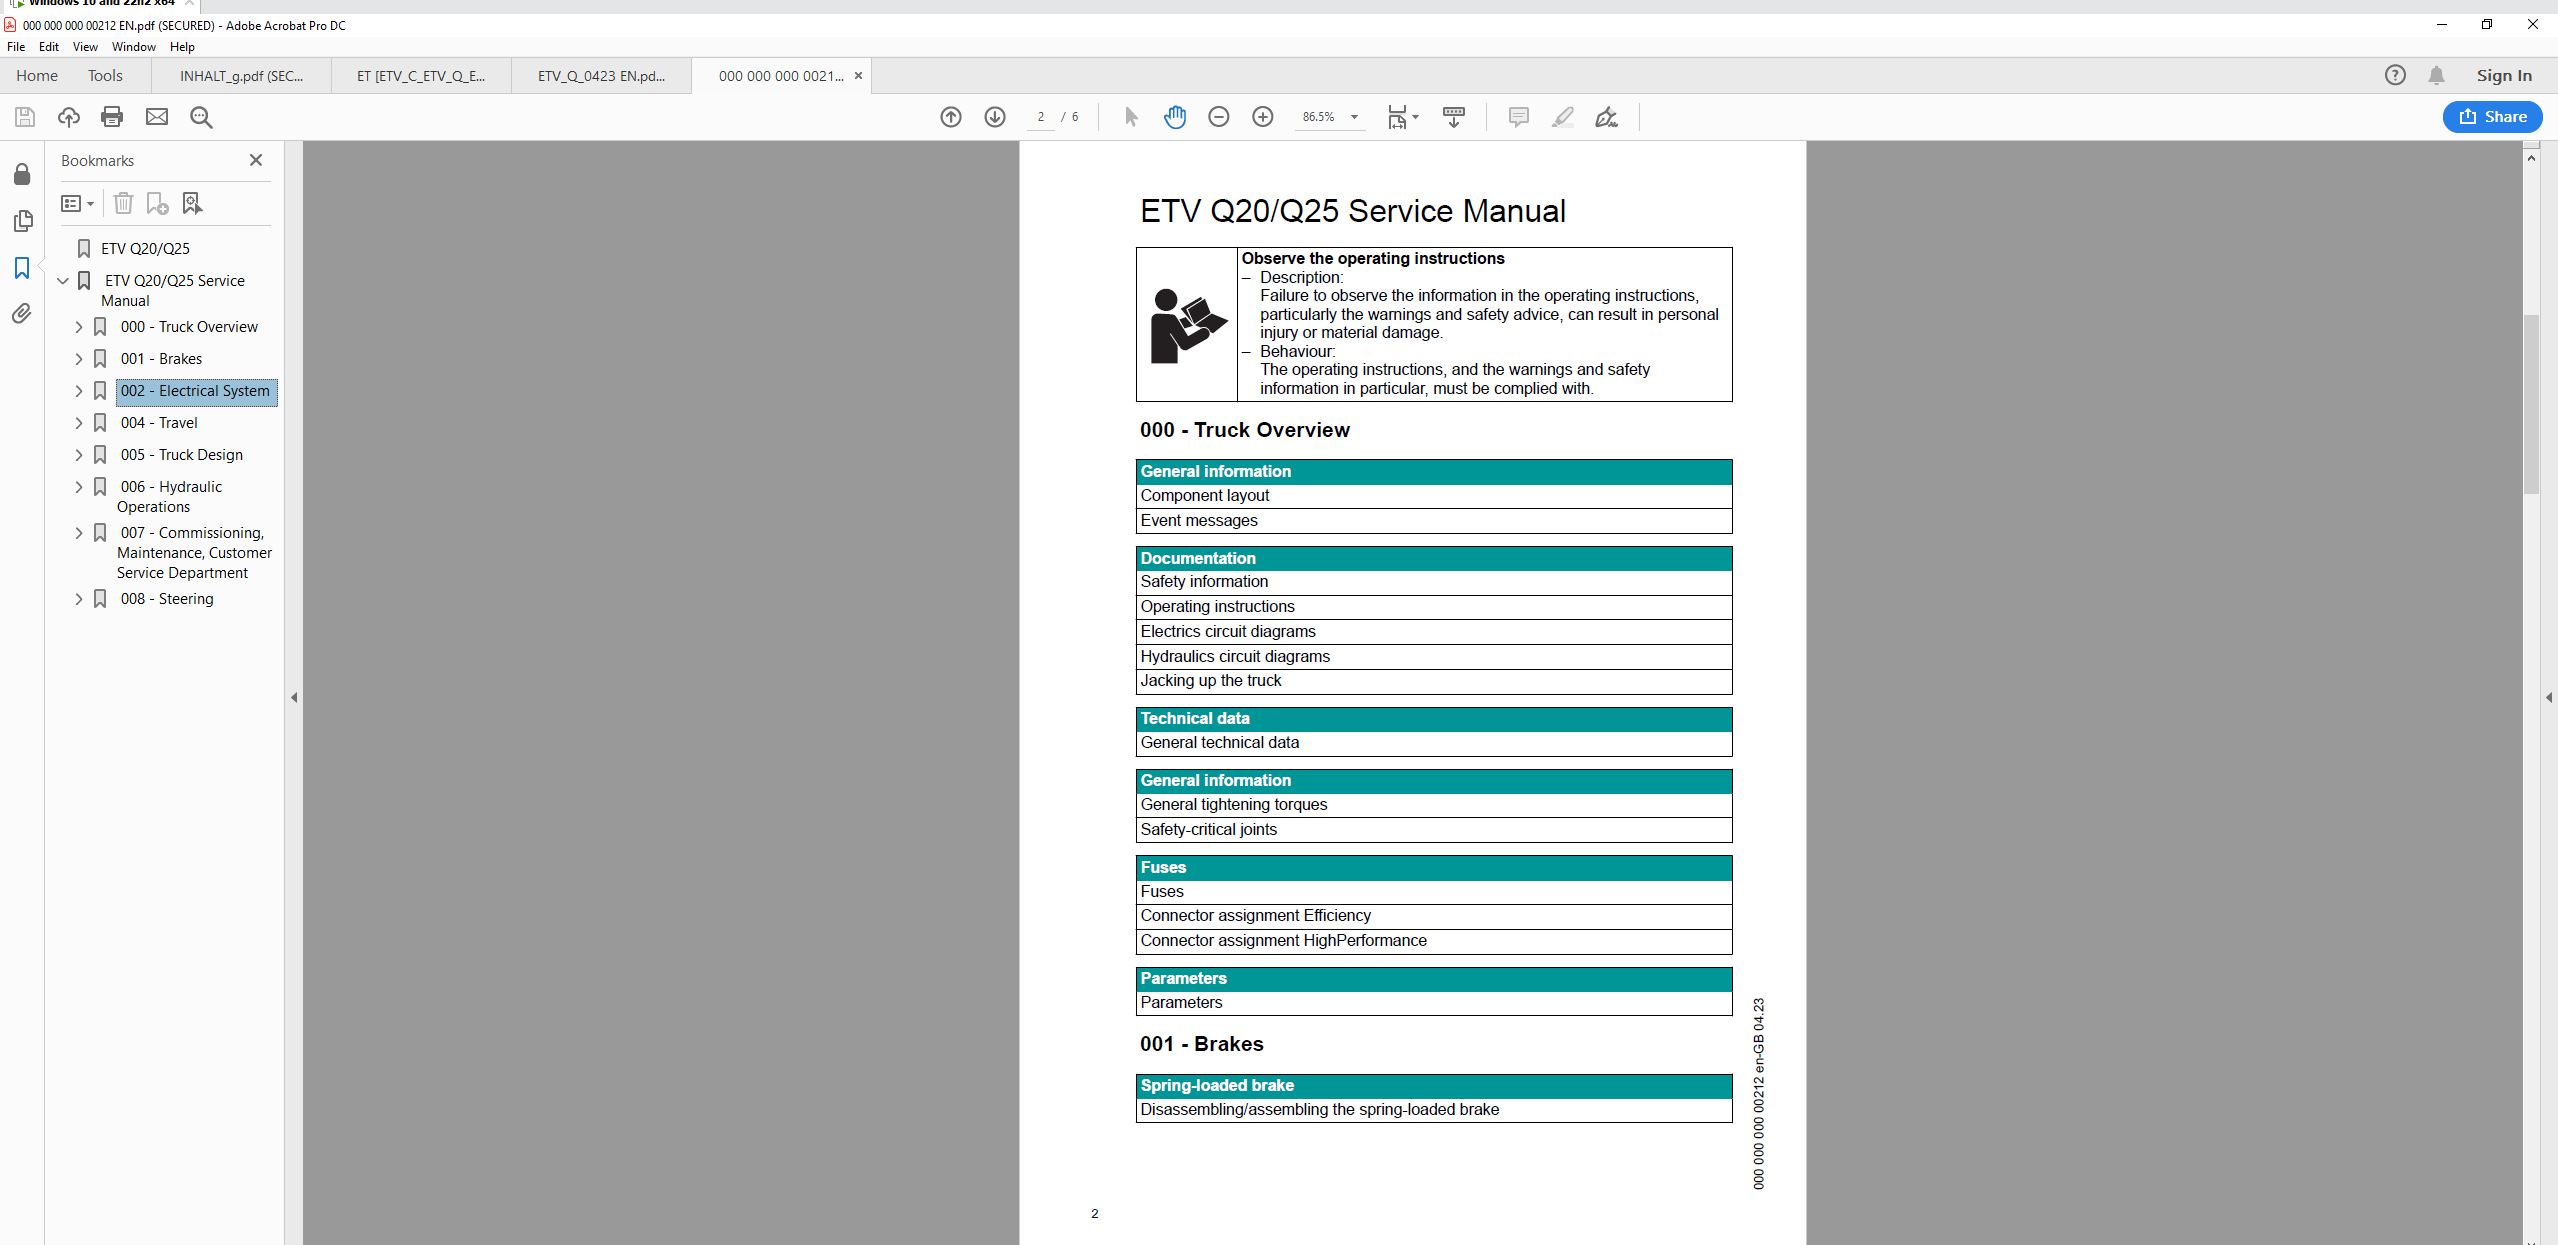Open the Find text magnifier icon

click(201, 117)
